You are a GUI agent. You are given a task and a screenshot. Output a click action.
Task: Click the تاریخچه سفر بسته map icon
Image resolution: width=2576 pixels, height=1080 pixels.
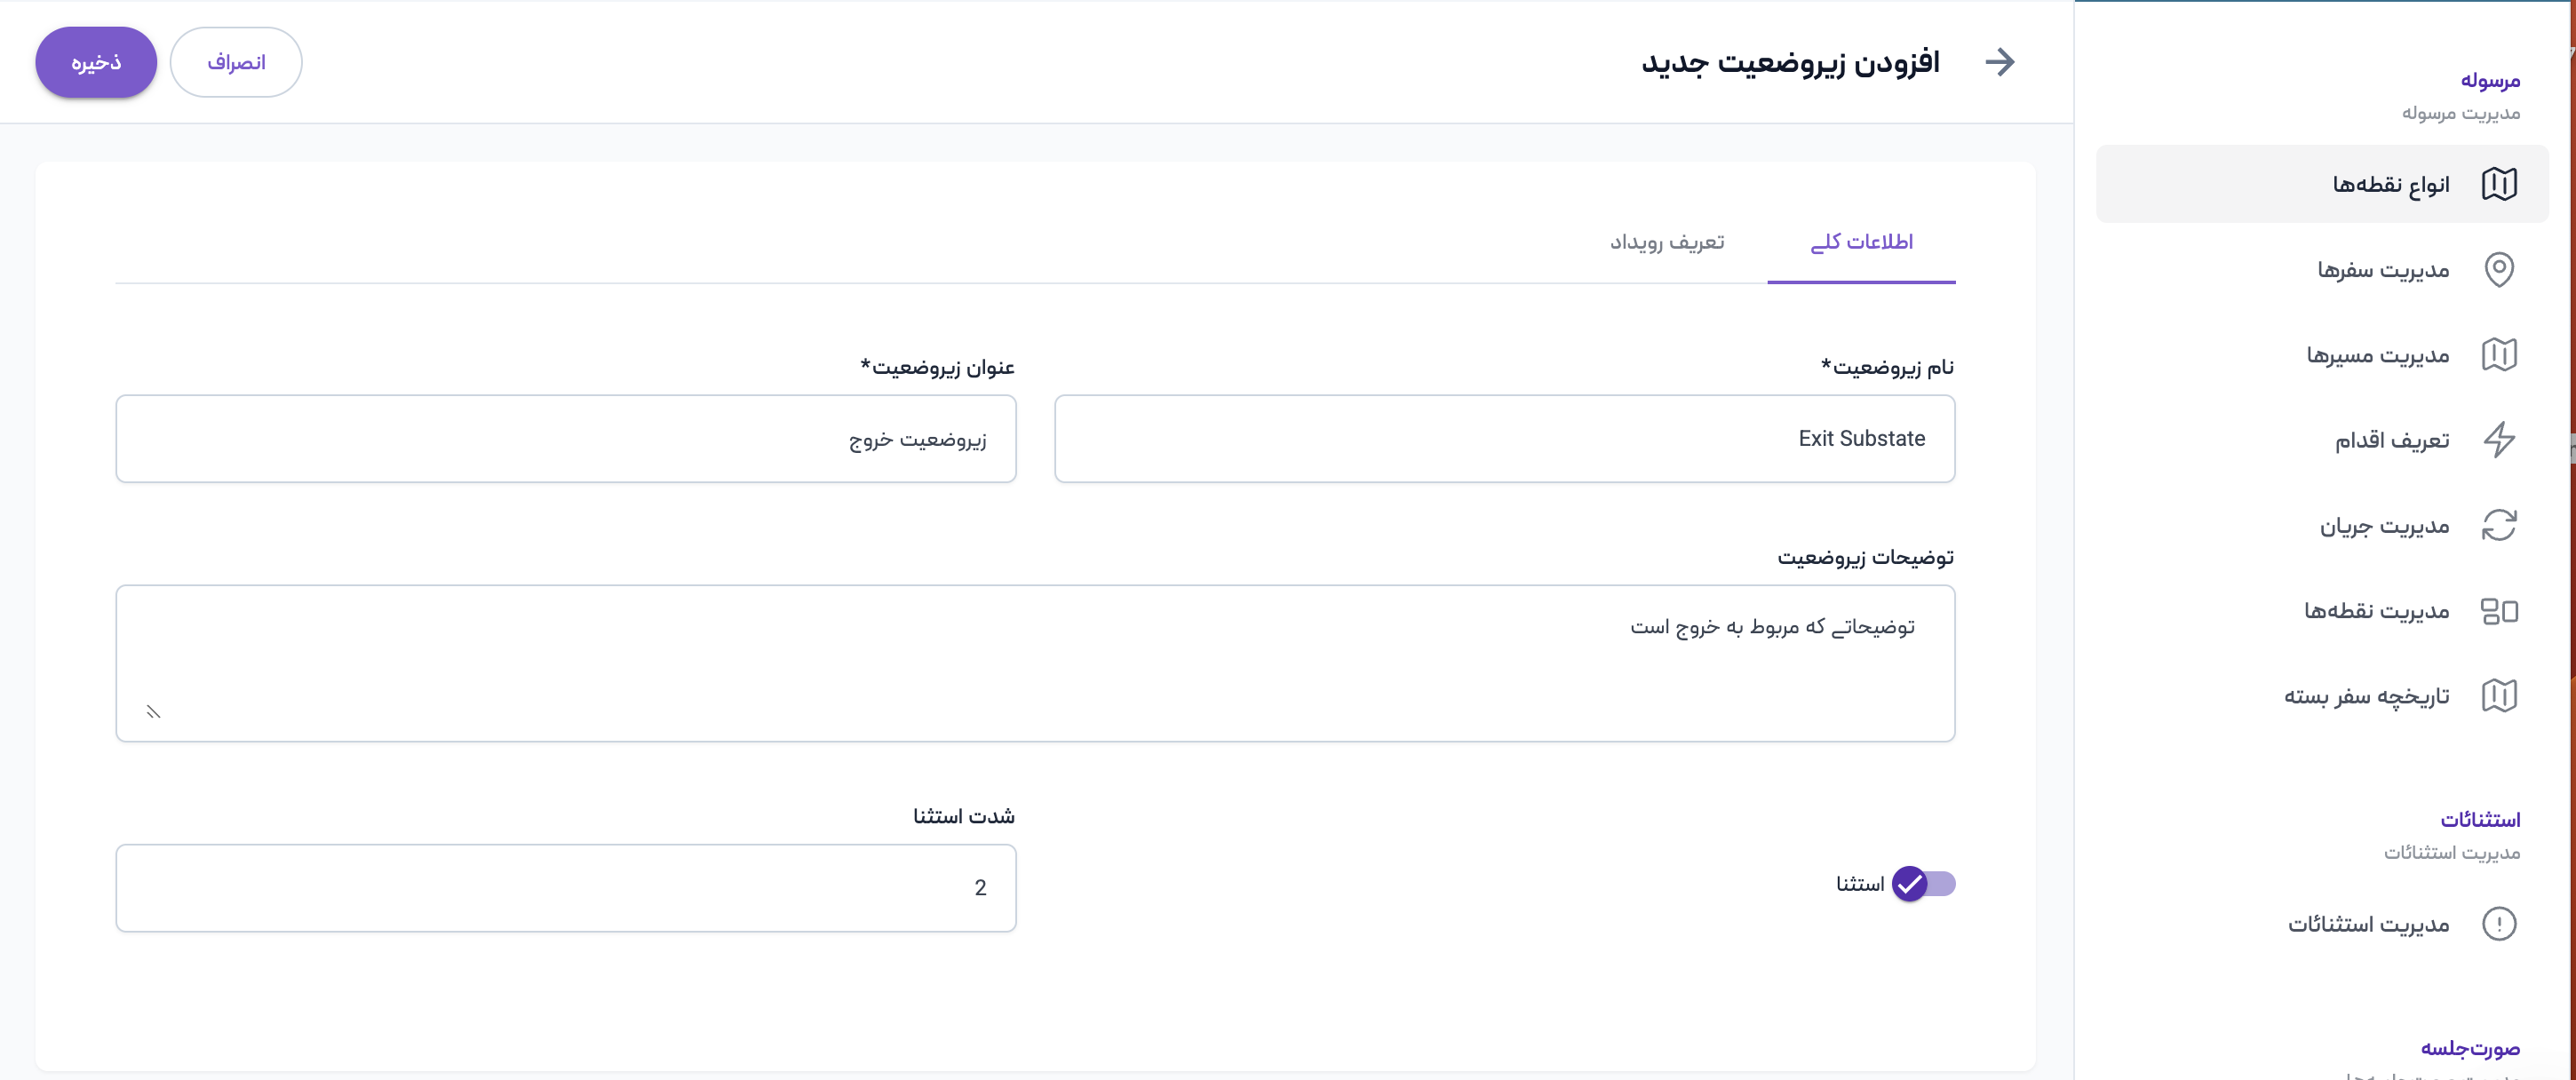[x=2498, y=696]
